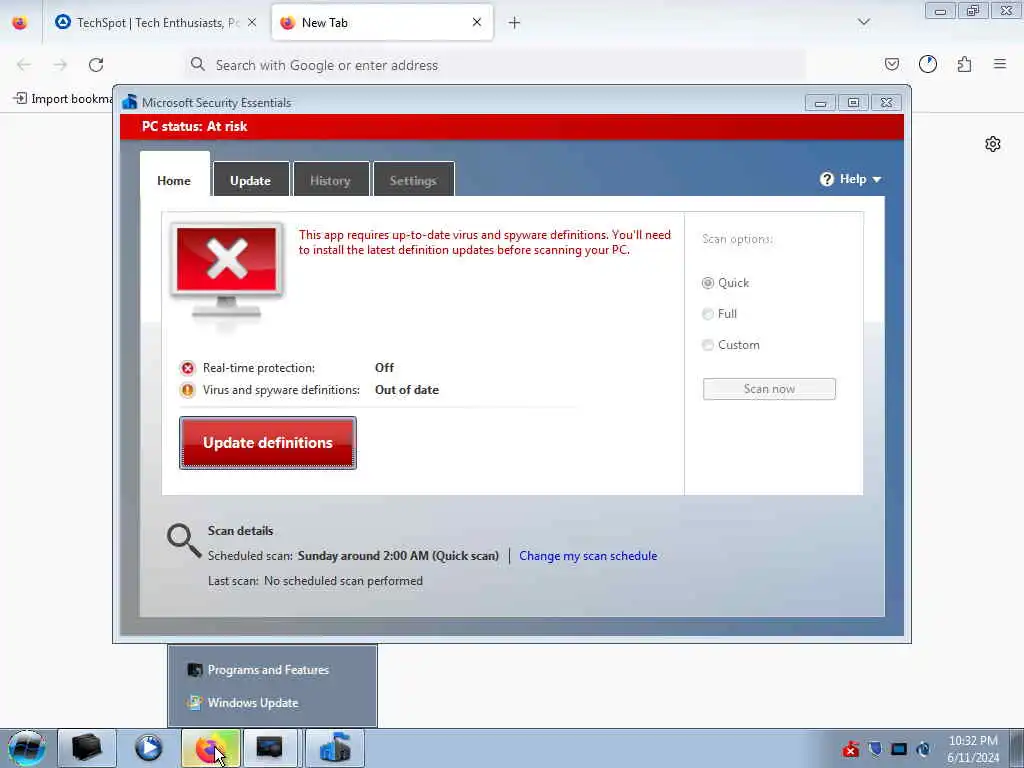The image size is (1024, 768).
Task: Select the Quick scan radio option
Action: (708, 283)
